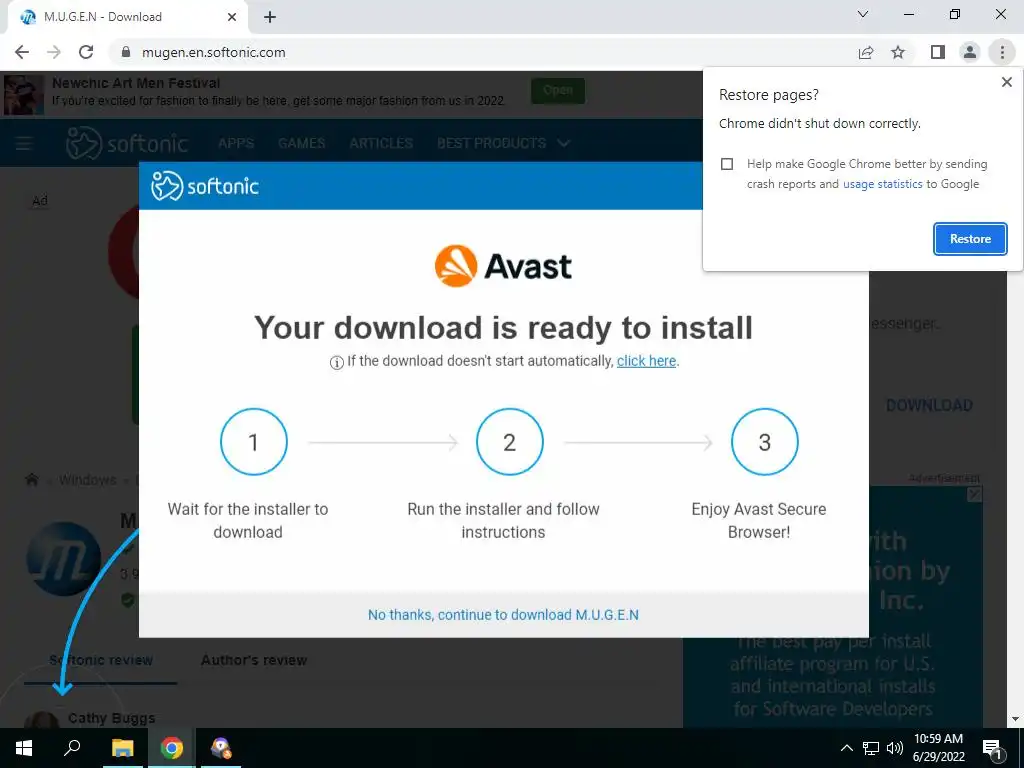Open the APPS menu item

coord(236,143)
